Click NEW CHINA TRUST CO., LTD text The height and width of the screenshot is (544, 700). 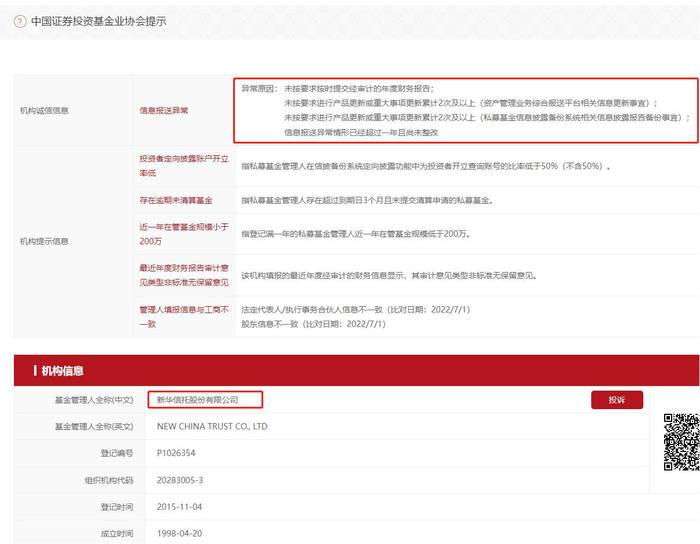coord(212,426)
